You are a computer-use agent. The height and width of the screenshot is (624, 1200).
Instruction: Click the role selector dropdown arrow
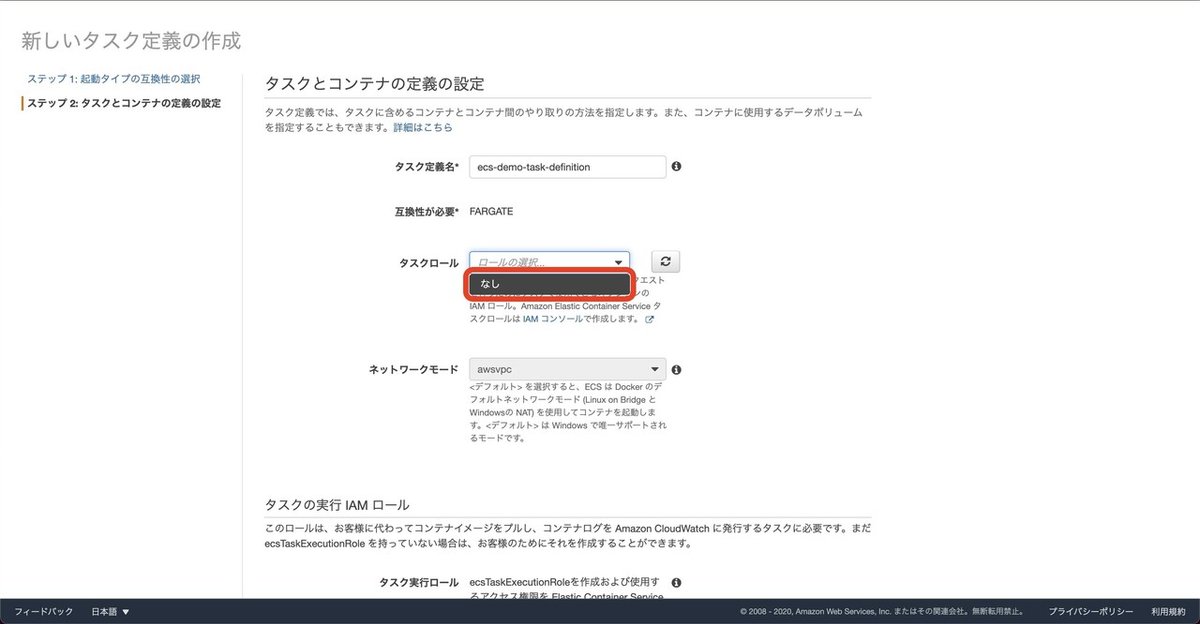point(620,260)
